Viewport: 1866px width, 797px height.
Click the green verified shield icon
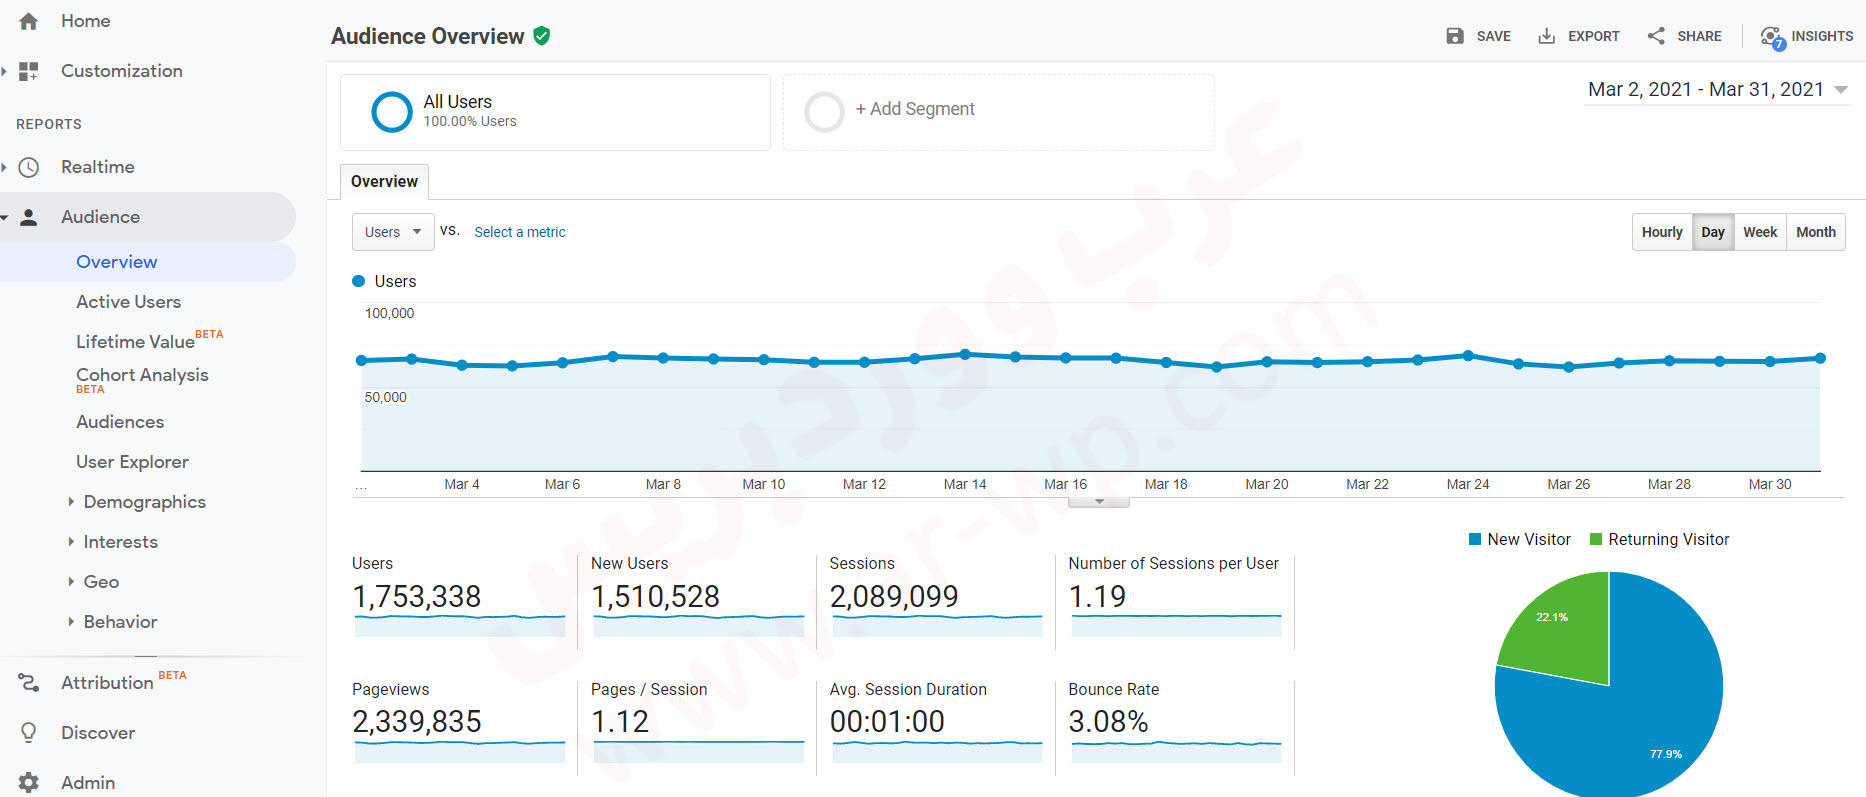pyautogui.click(x=542, y=36)
